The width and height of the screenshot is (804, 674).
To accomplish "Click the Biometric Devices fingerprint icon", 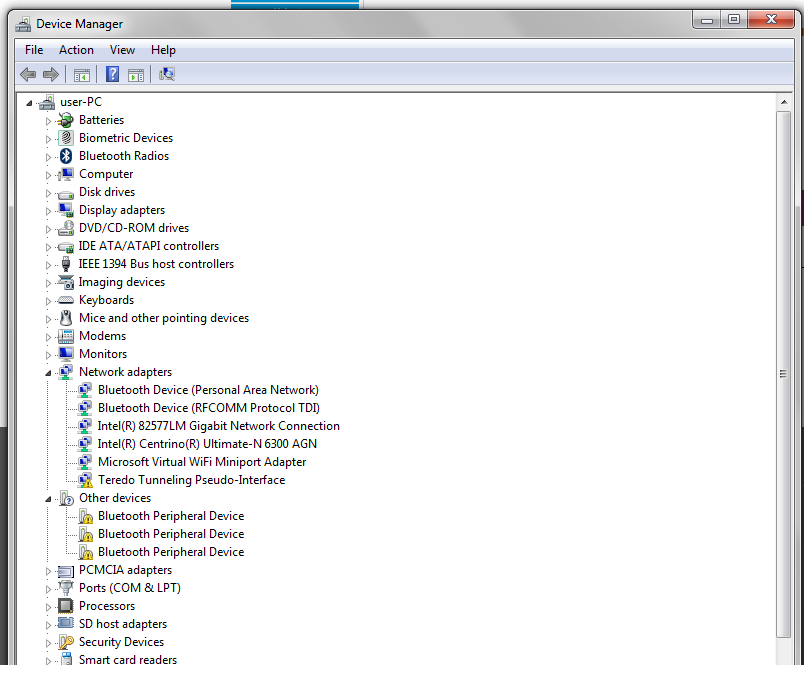I will [x=65, y=138].
